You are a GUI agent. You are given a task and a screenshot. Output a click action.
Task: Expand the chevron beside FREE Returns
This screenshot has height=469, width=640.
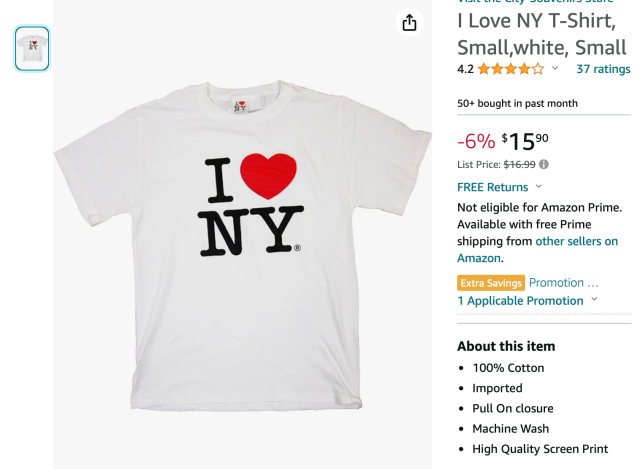point(539,187)
